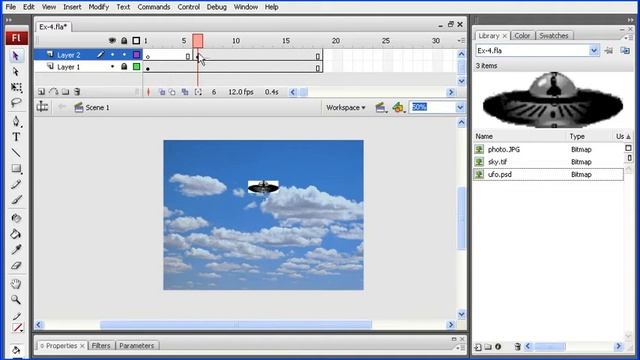The height and width of the screenshot is (360, 640).
Task: Toggle onion skin outlines
Action: pos(172,92)
